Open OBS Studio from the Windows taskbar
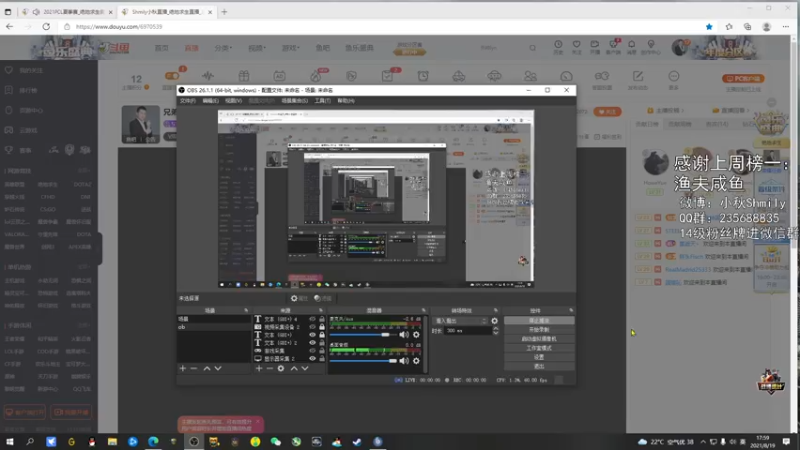 pyautogui.click(x=194, y=442)
